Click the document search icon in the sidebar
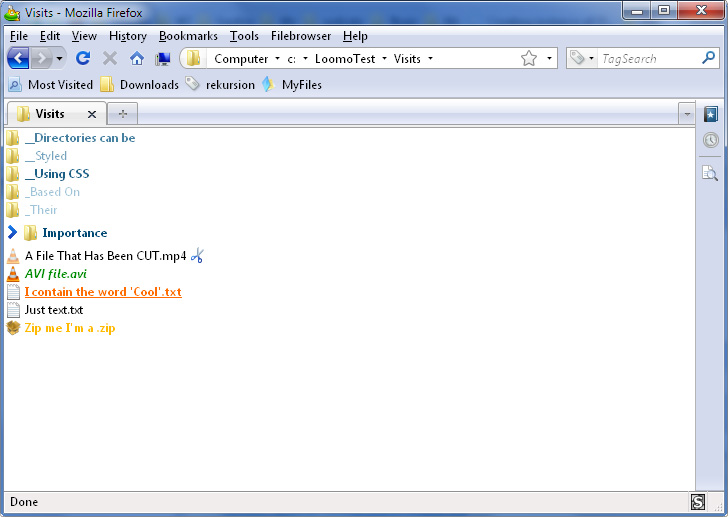 pyautogui.click(x=710, y=173)
